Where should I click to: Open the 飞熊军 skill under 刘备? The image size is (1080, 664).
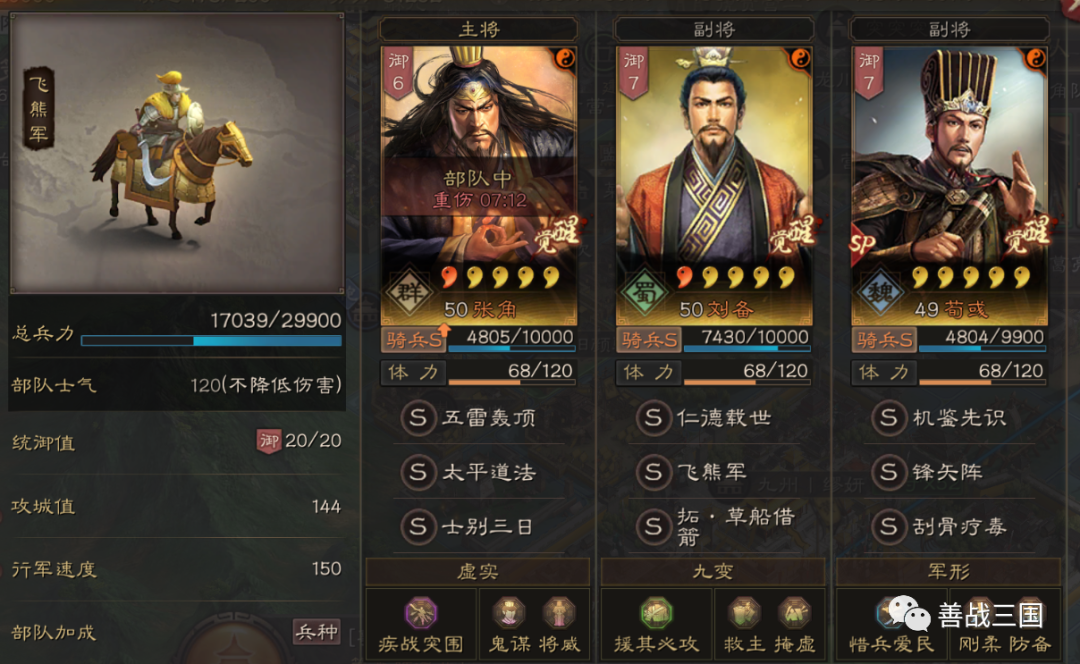point(714,473)
